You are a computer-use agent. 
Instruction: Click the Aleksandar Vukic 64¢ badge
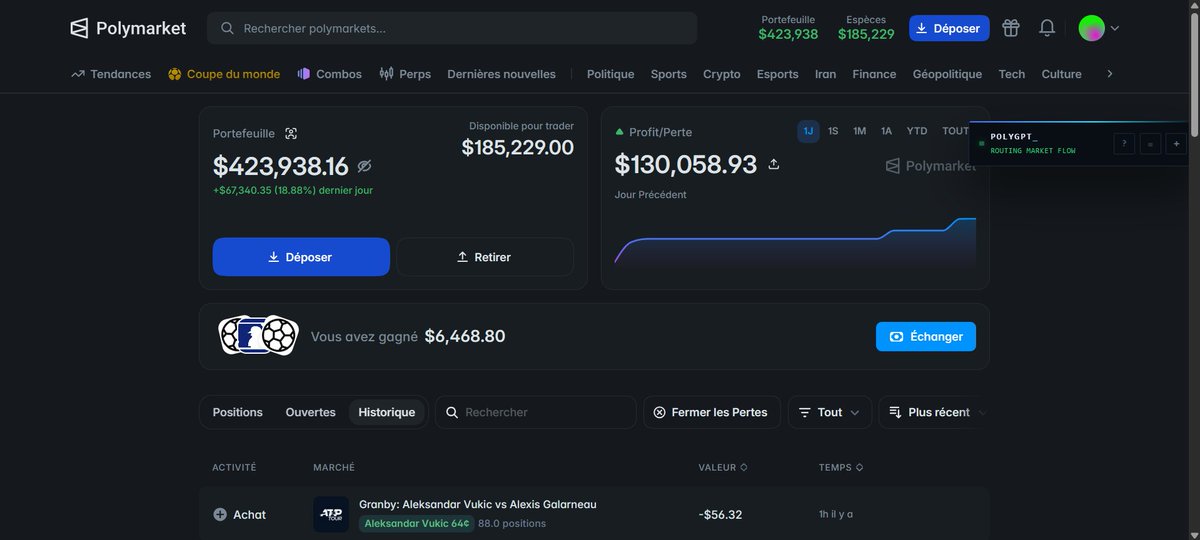coord(417,523)
